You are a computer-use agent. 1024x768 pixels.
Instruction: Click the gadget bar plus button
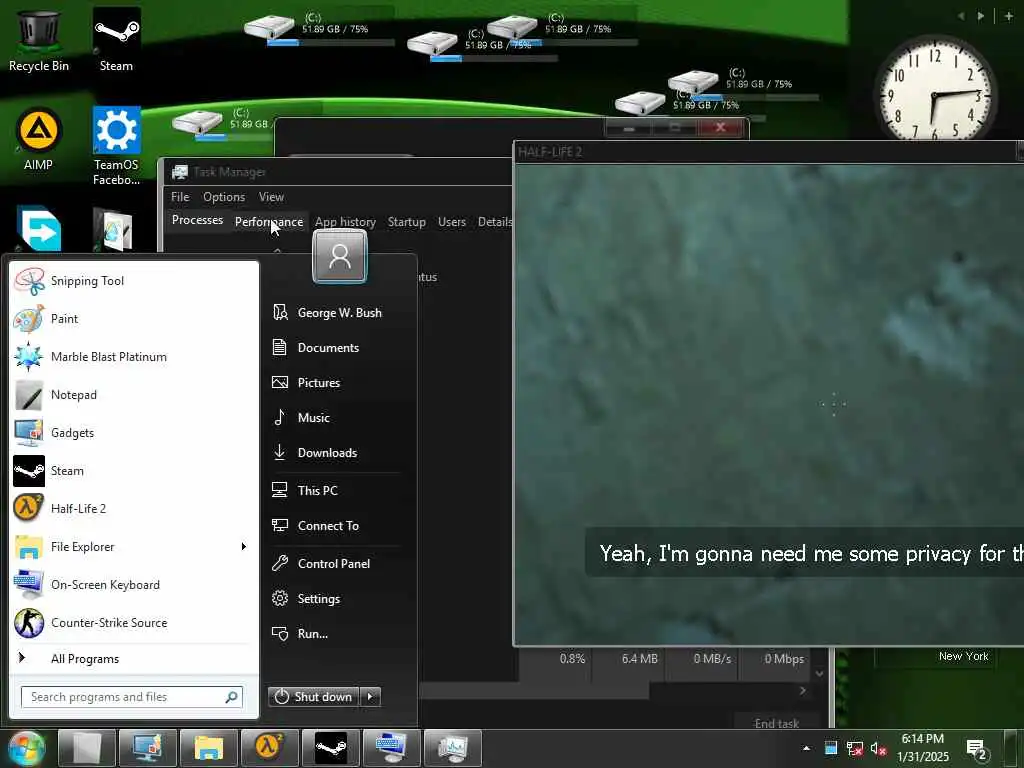1009,16
